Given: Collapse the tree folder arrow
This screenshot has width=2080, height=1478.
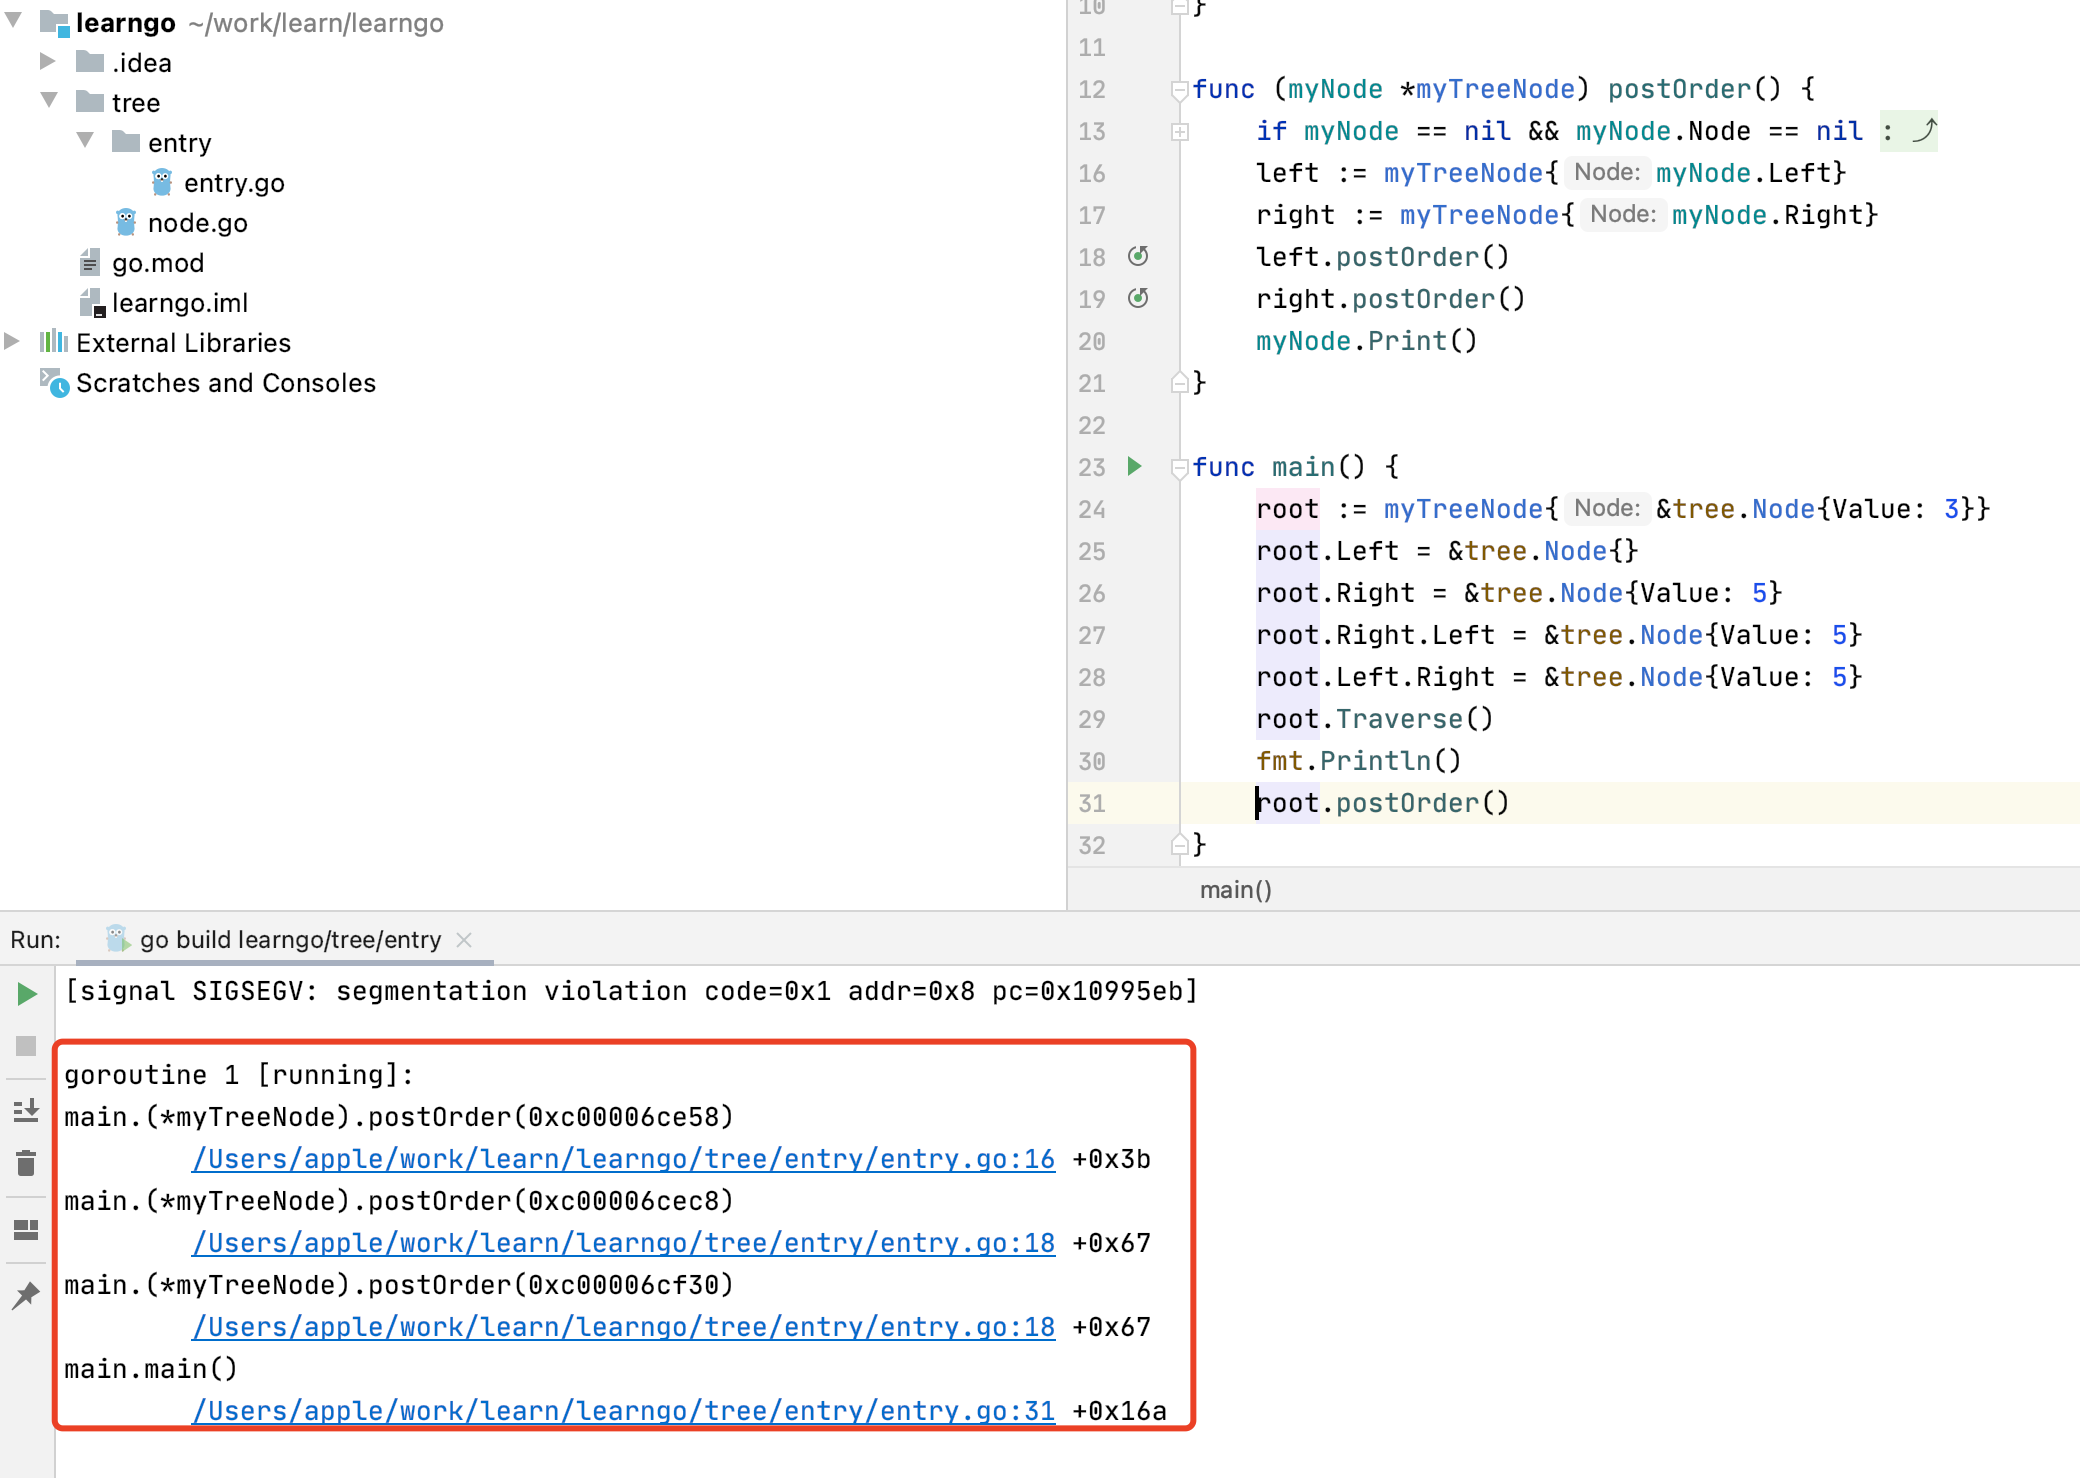Looking at the screenshot, I should [49, 101].
